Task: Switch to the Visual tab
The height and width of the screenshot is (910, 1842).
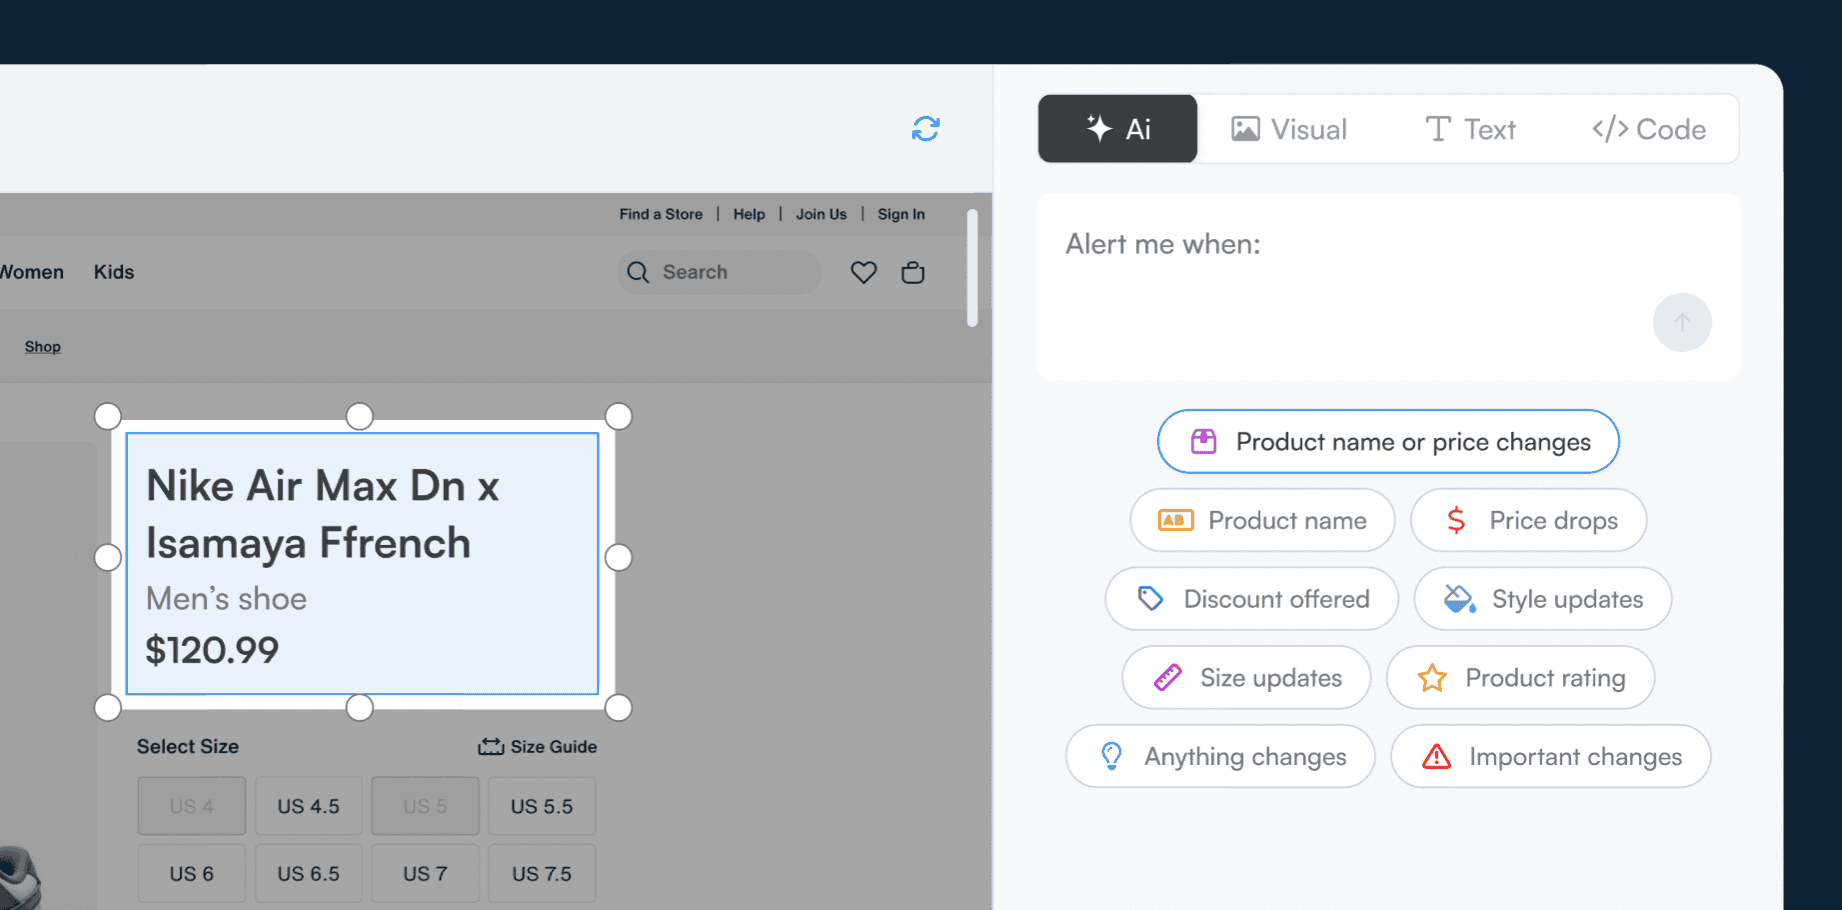Action: pyautogui.click(x=1290, y=129)
